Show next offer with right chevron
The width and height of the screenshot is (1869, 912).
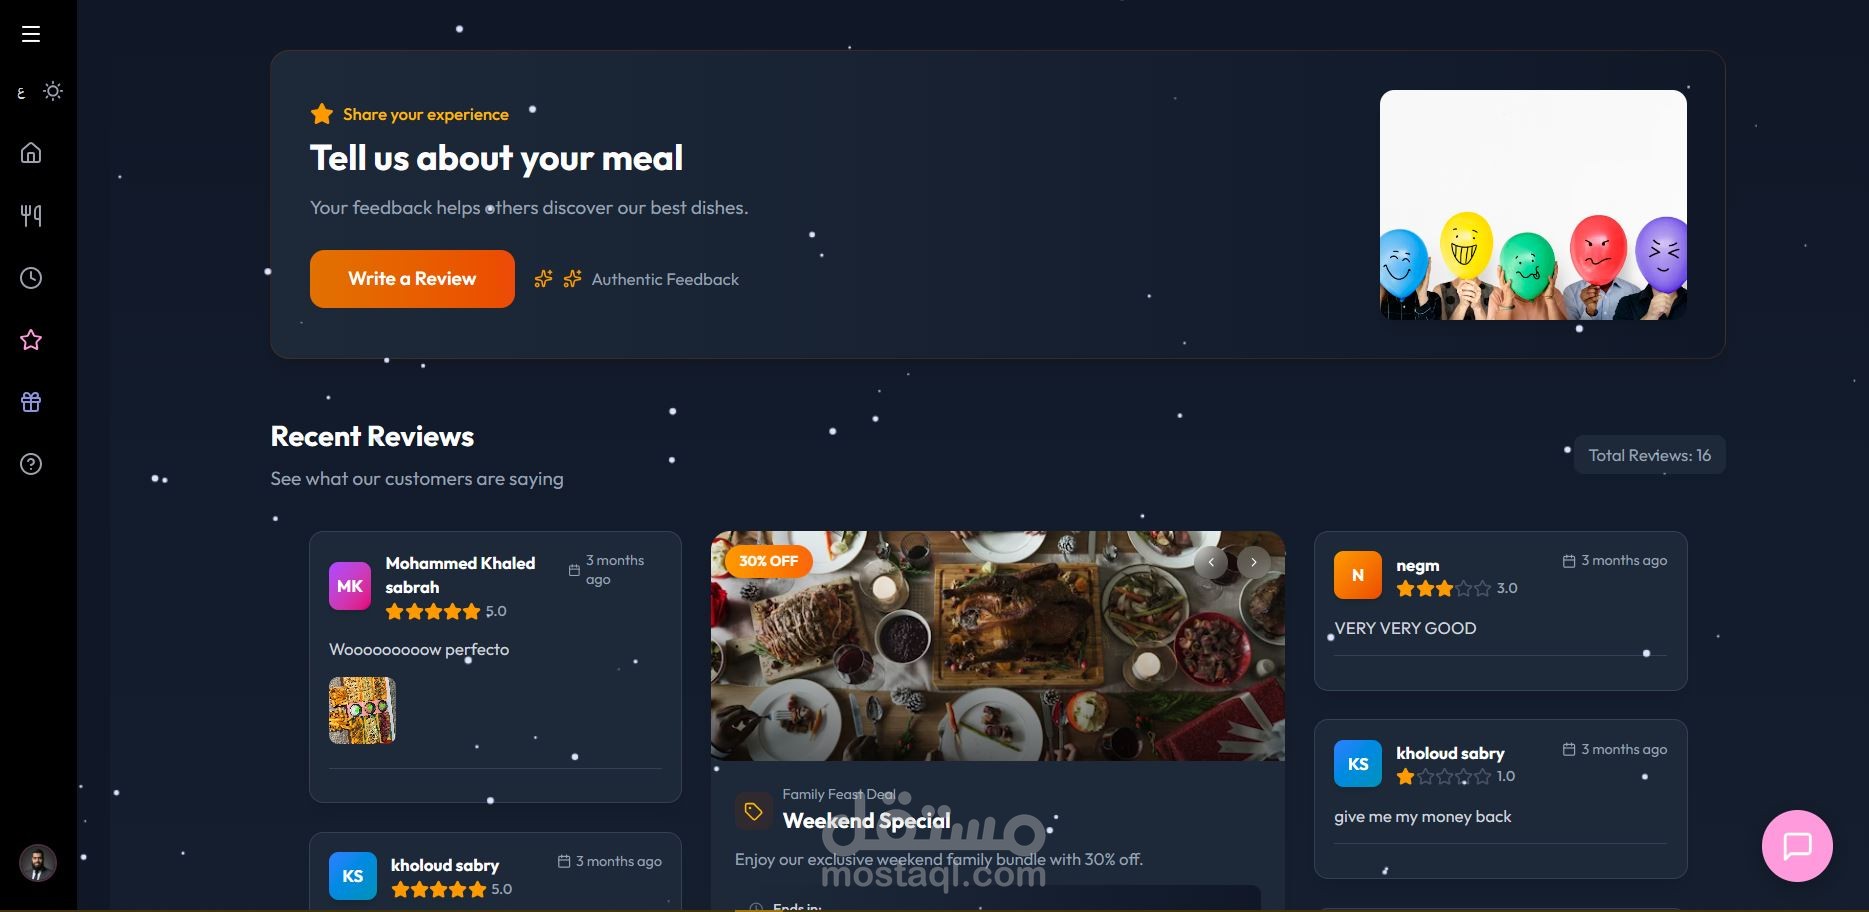click(1254, 562)
